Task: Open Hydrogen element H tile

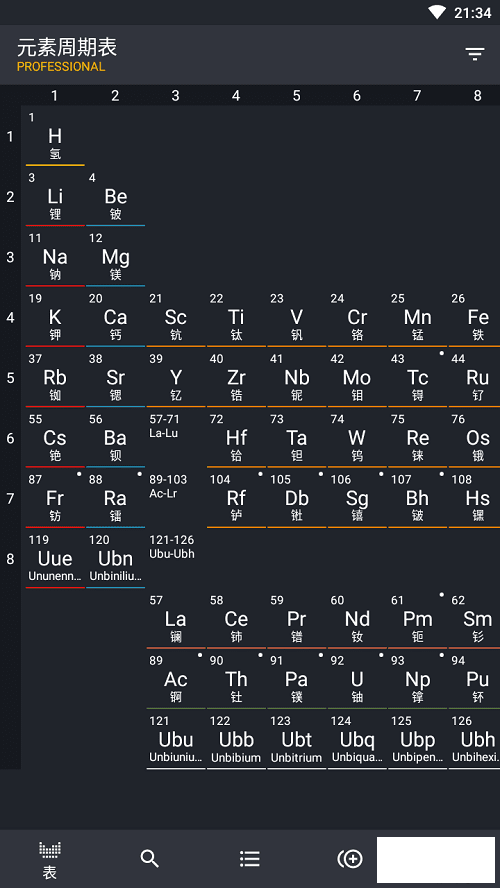Action: [55, 136]
